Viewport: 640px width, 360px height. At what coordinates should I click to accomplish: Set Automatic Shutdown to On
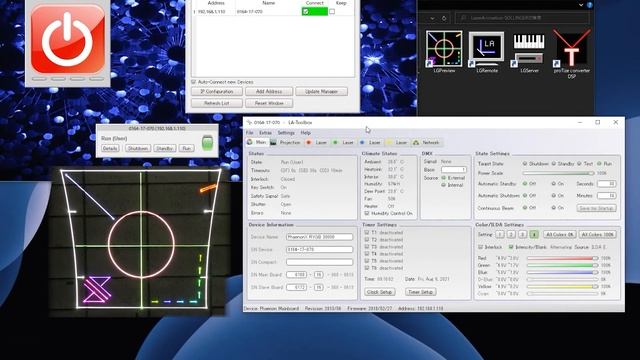coord(553,196)
